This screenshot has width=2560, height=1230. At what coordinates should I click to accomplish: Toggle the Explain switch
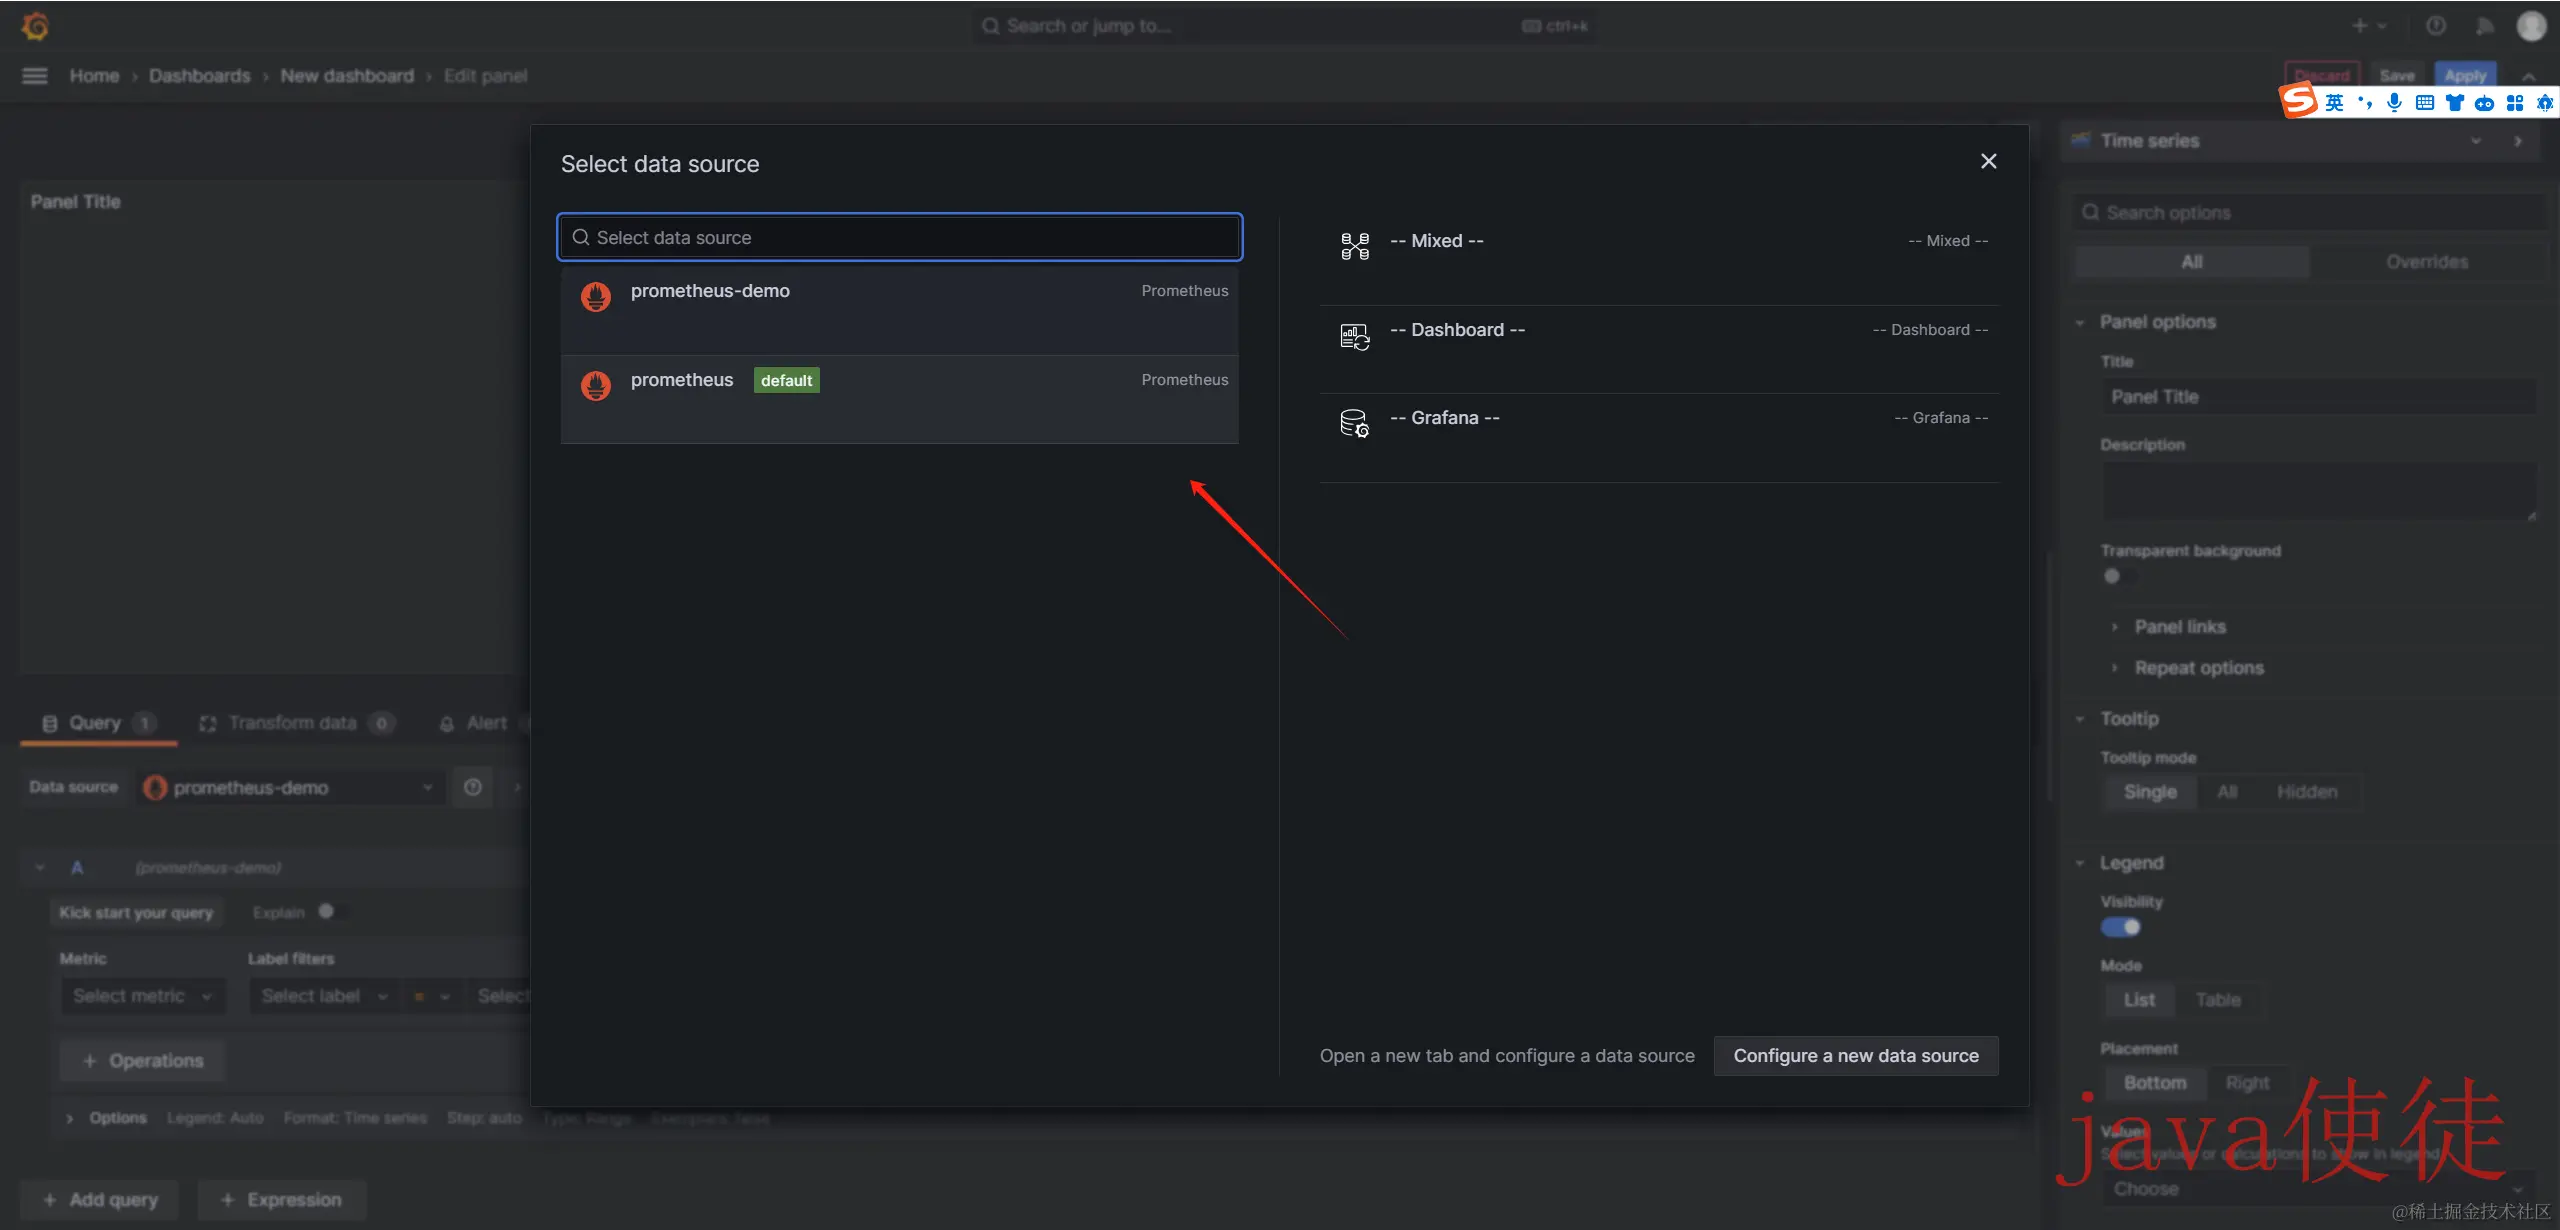coord(332,912)
